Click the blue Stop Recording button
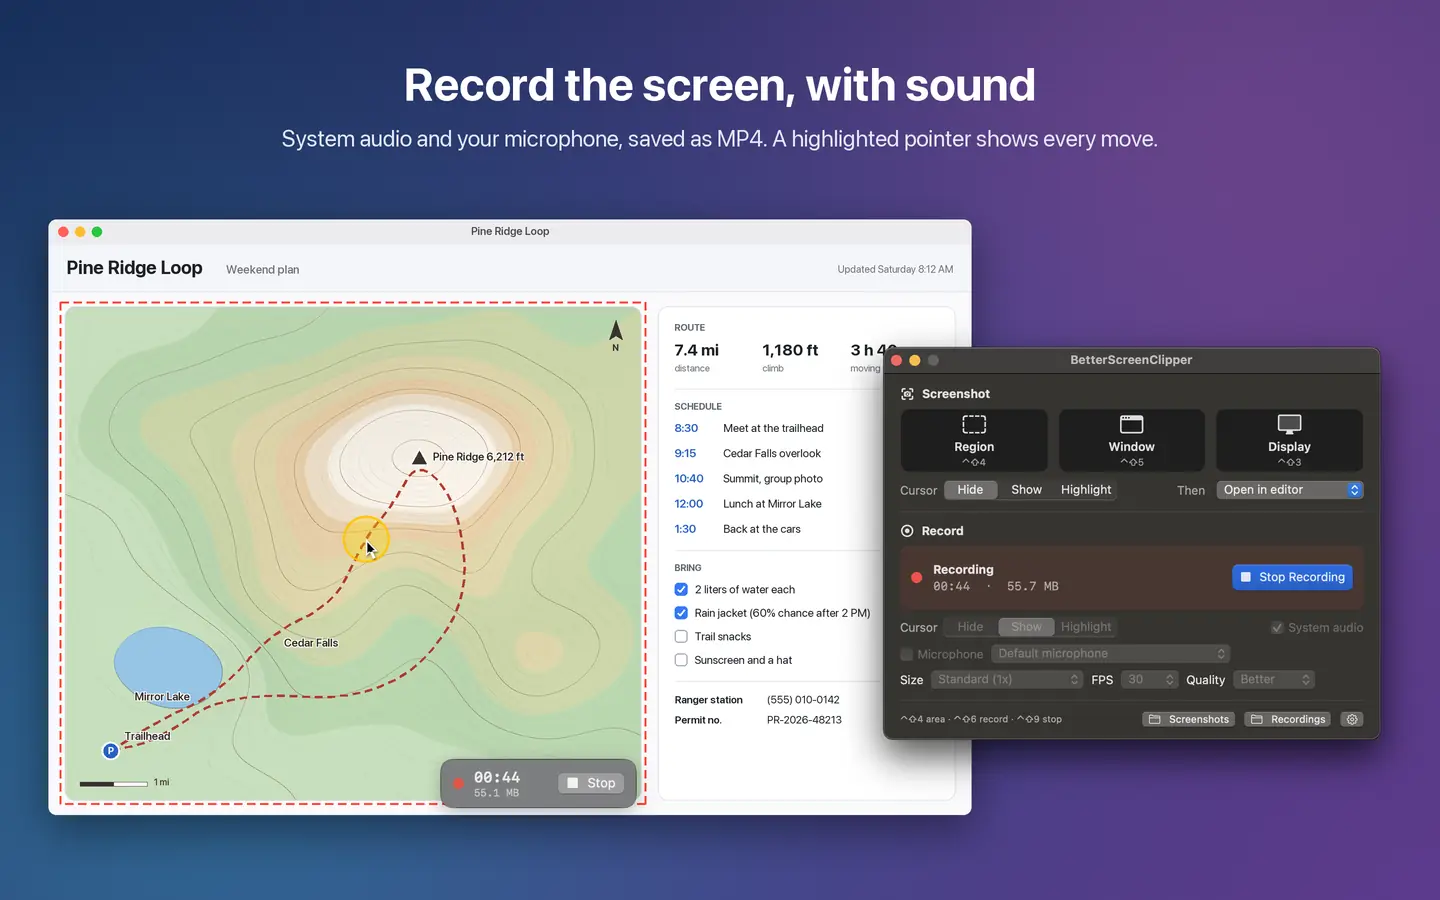Viewport: 1440px width, 900px height. (x=1292, y=577)
